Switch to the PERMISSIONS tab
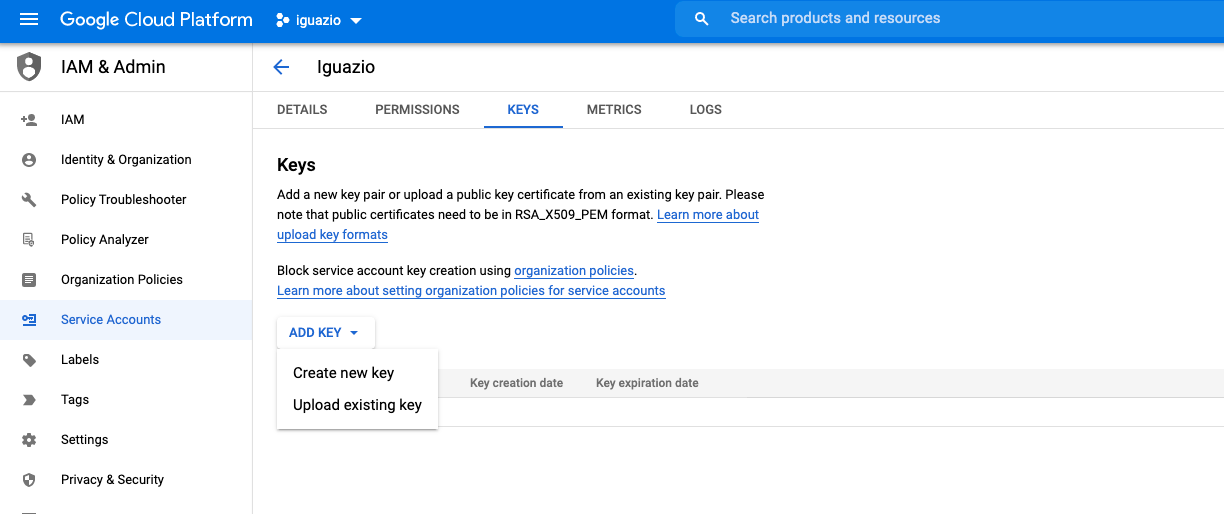 click(417, 110)
